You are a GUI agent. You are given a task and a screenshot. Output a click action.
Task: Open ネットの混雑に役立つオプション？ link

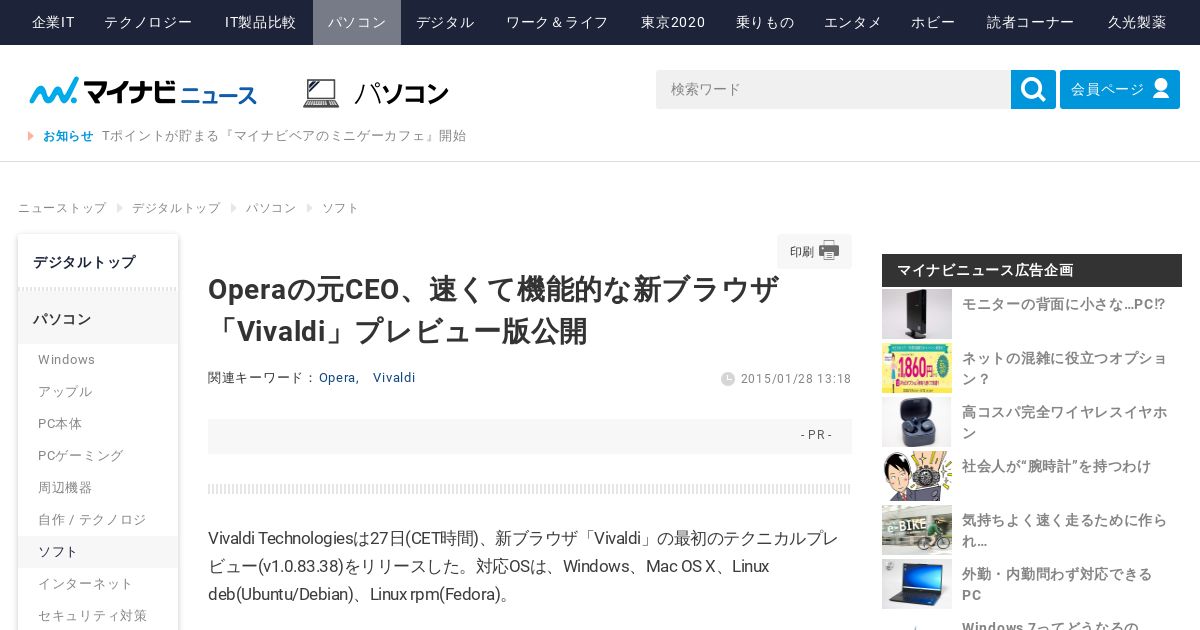pos(1064,368)
